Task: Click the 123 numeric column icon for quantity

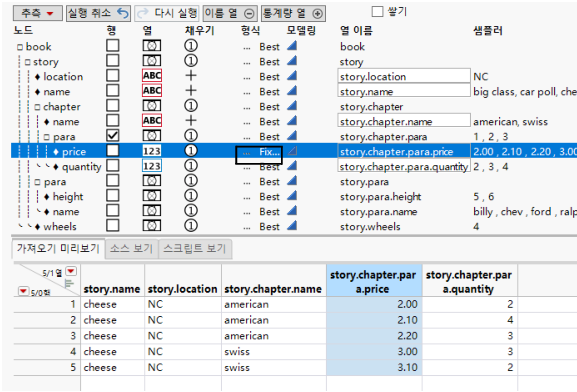Action: pyautogui.click(x=152, y=166)
